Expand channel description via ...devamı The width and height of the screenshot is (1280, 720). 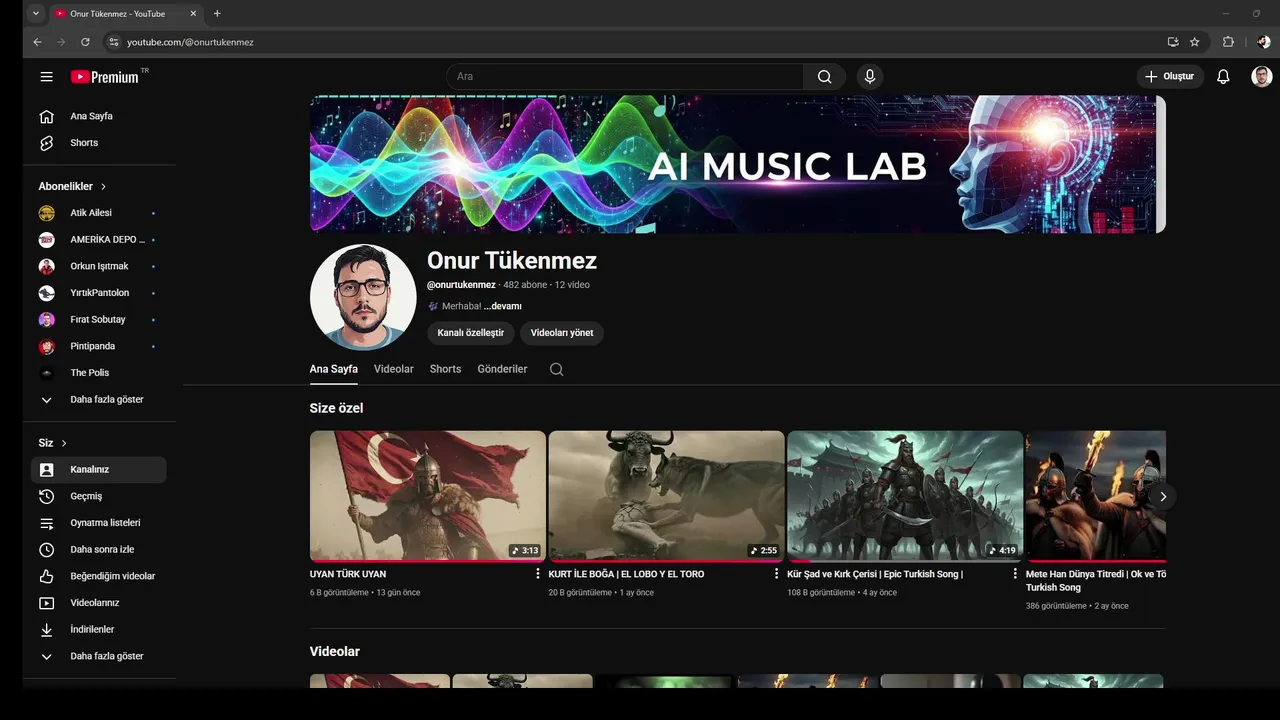coord(503,306)
